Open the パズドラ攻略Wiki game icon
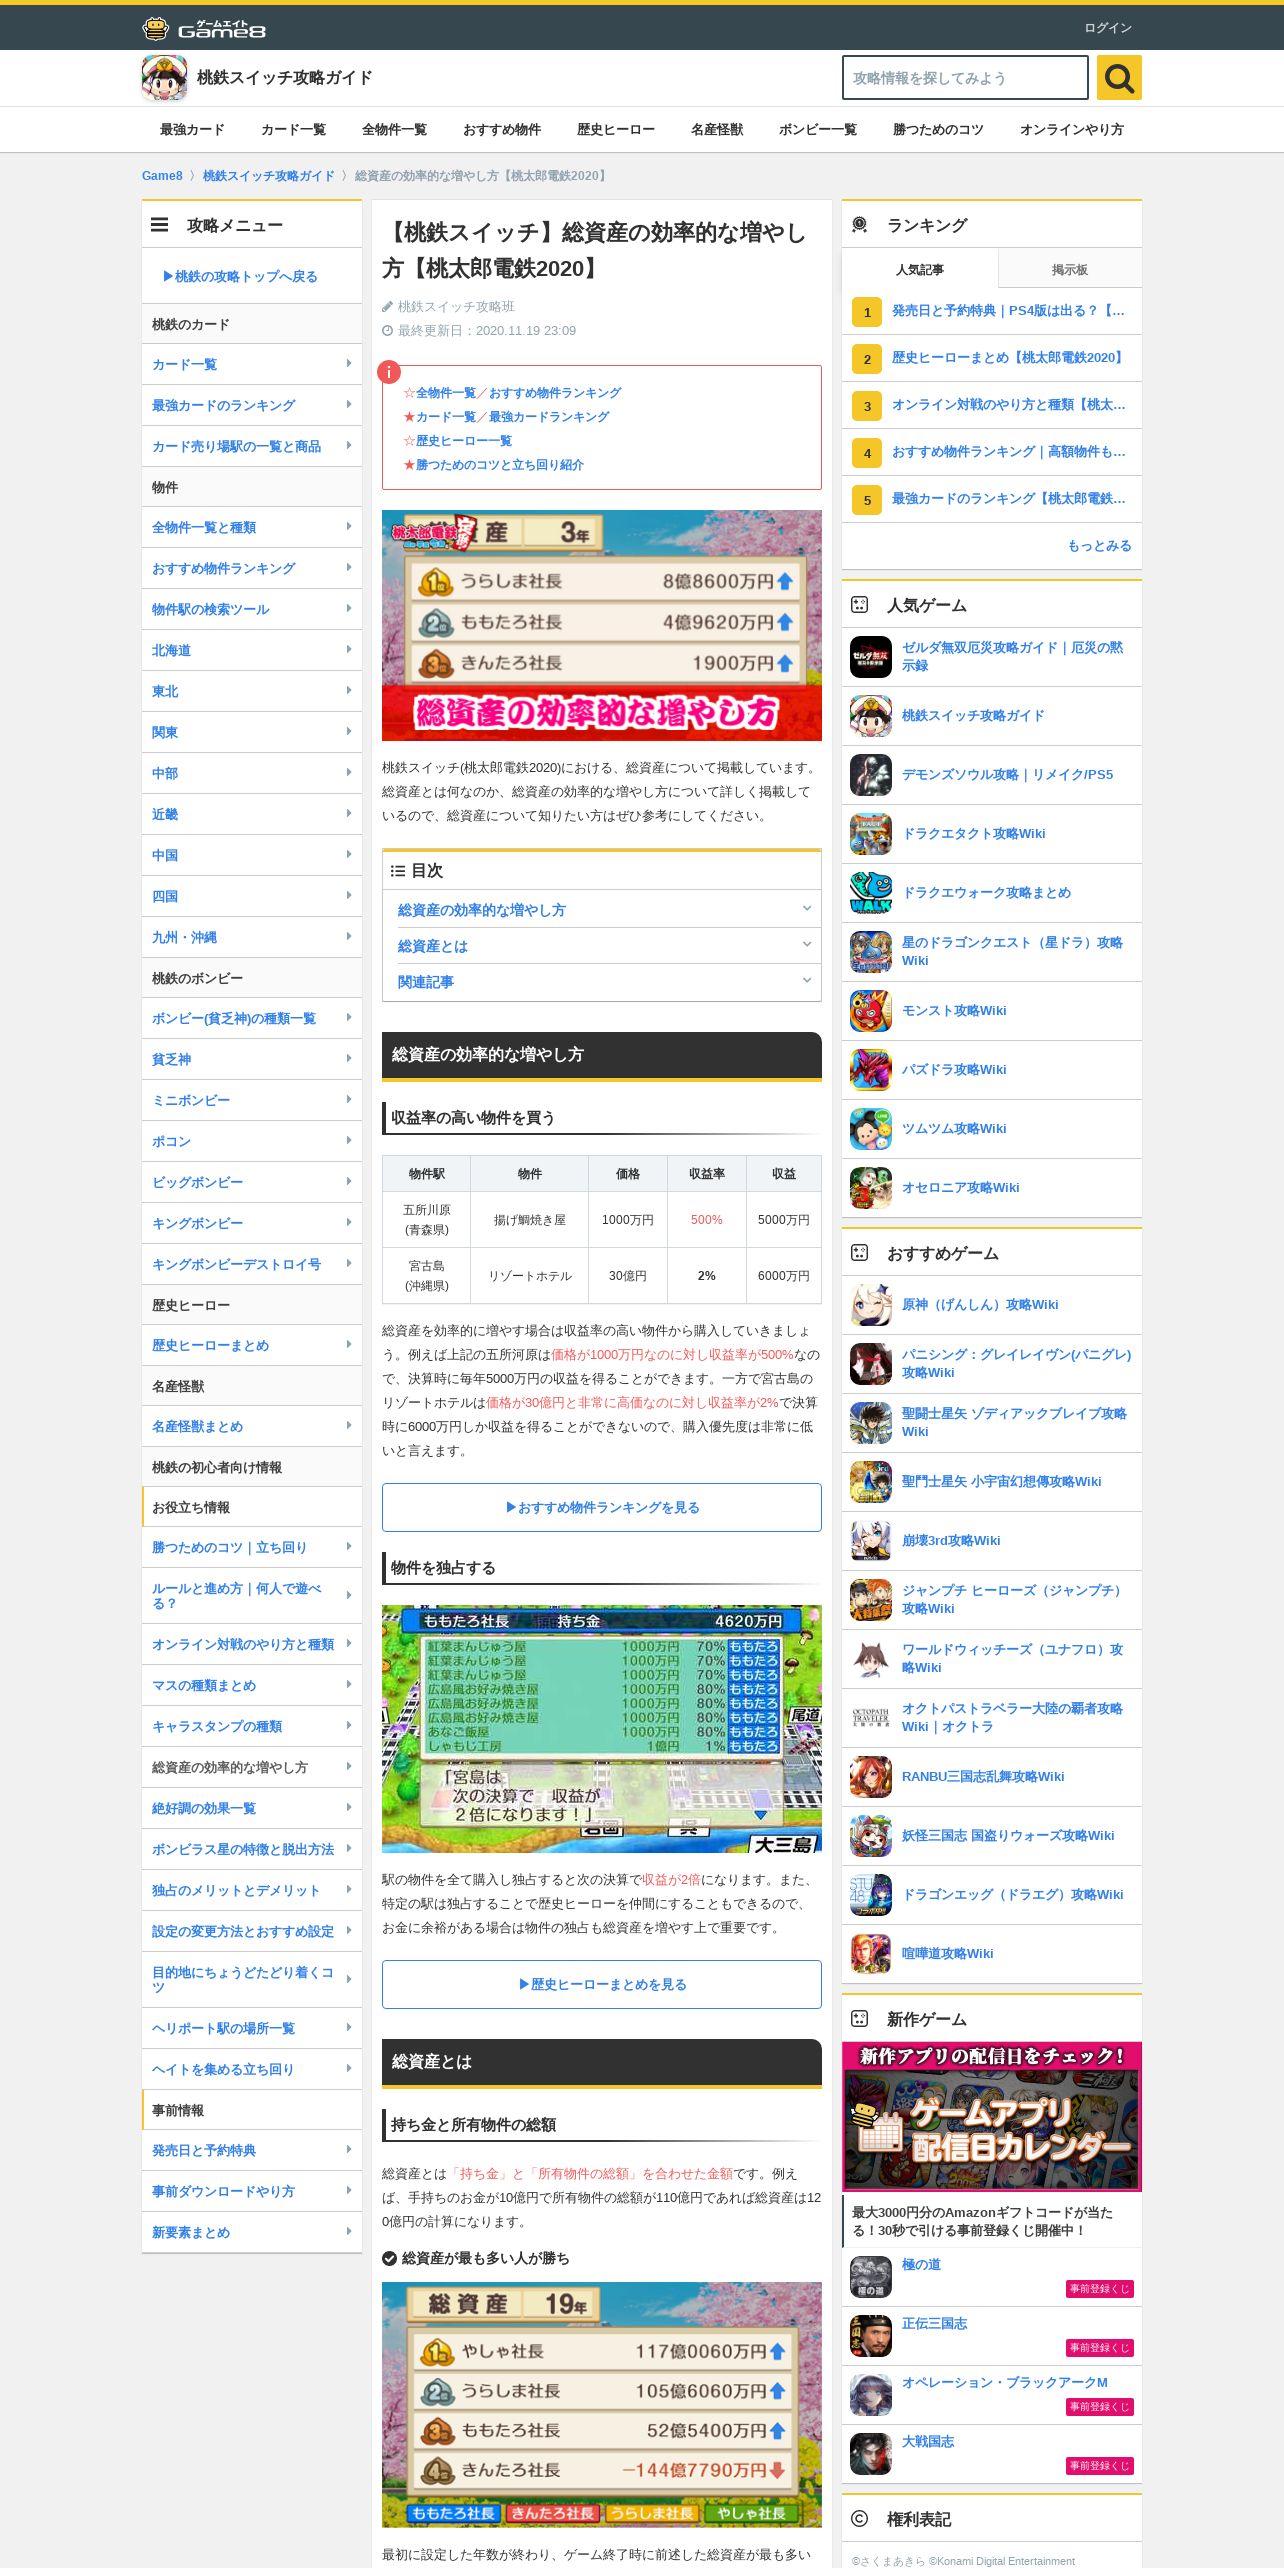The width and height of the screenshot is (1284, 2568). (871, 1070)
